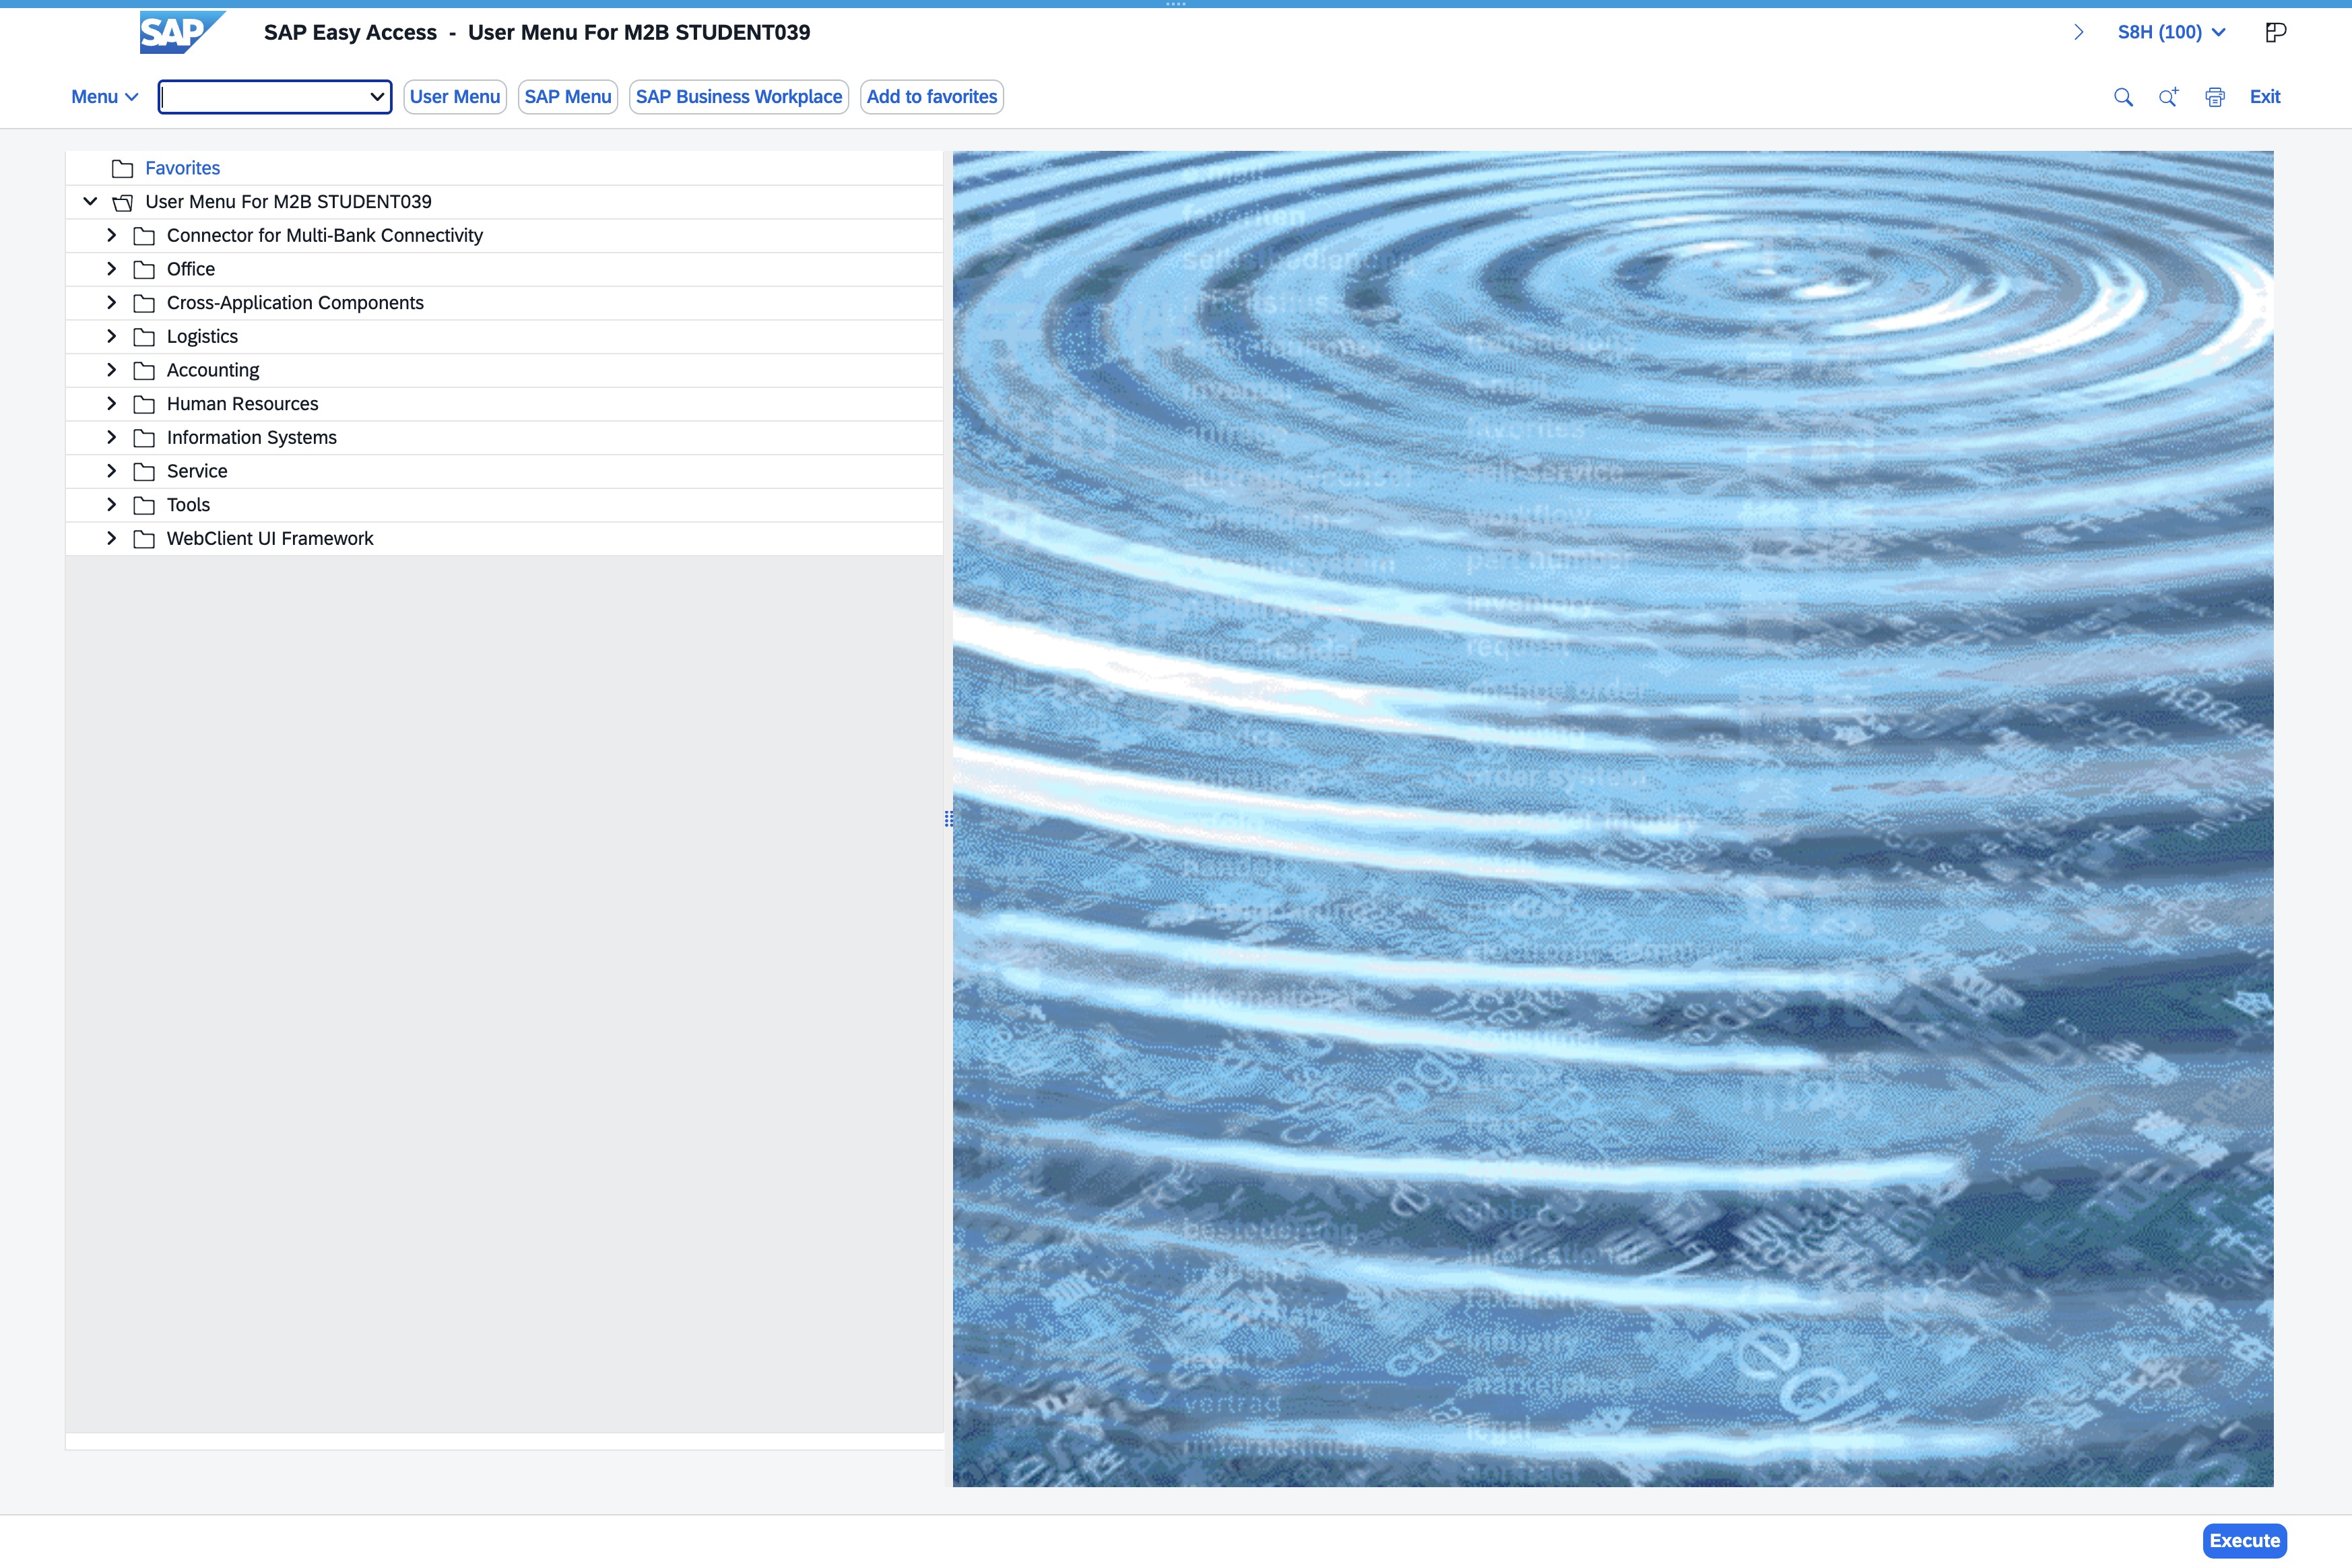Collapse the User Menu For M2B STUDENT039 node

coord(90,201)
